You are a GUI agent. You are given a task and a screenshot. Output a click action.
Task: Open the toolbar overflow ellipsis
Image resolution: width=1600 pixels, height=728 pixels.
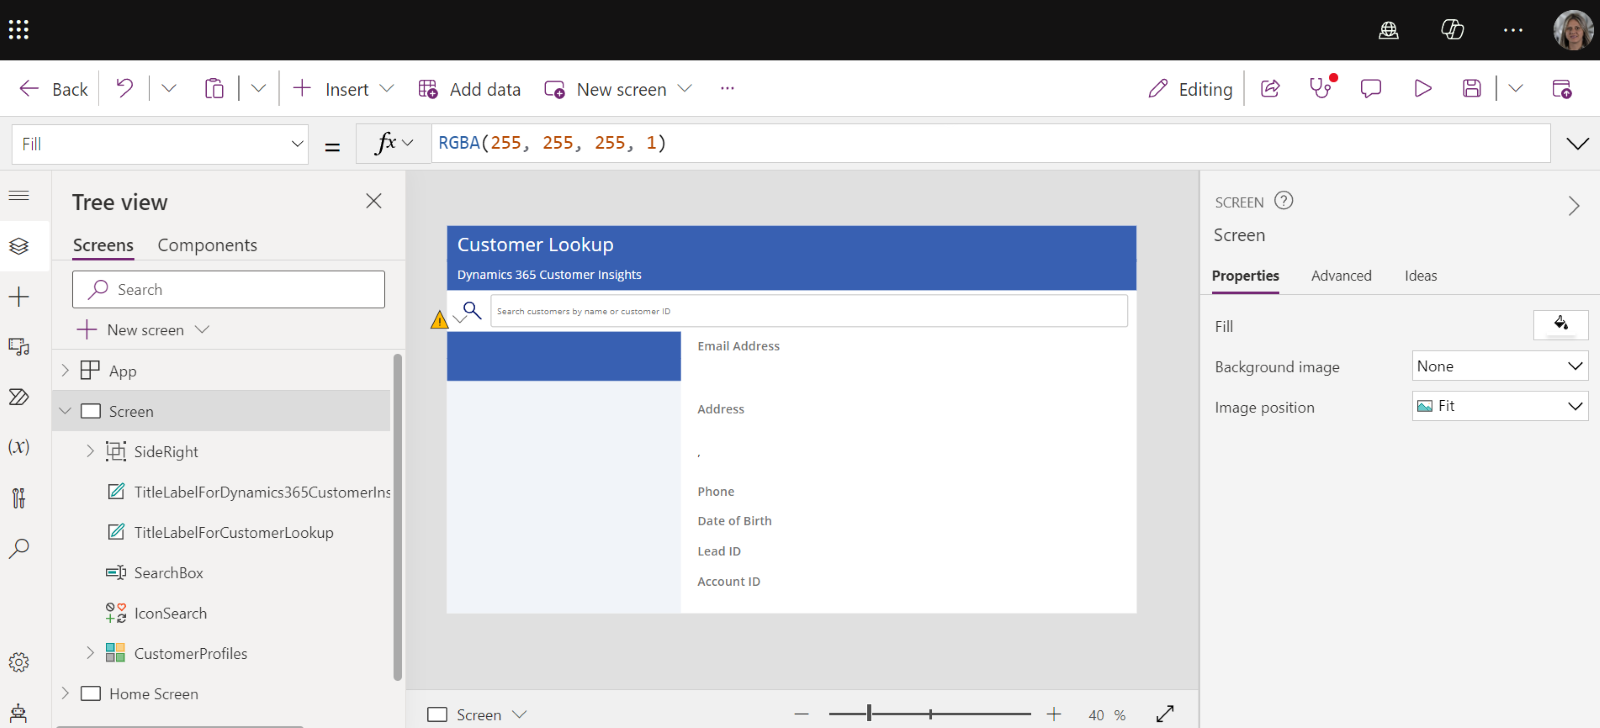[727, 88]
